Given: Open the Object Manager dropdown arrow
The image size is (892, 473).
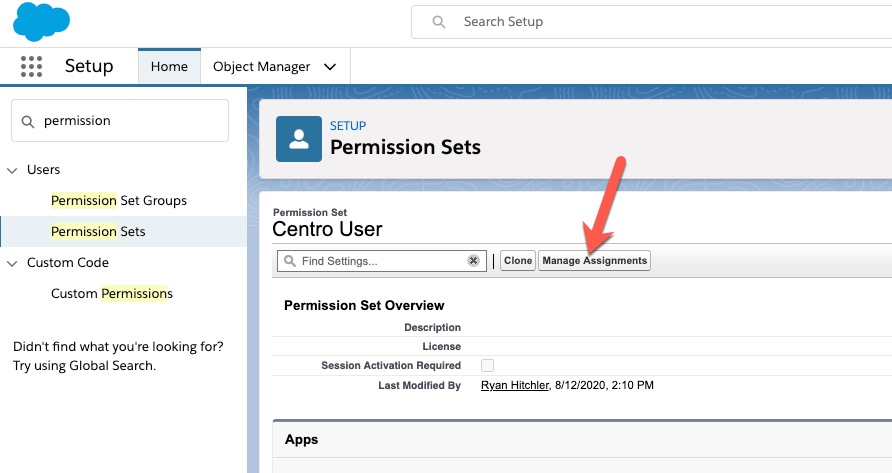Looking at the screenshot, I should (x=330, y=67).
